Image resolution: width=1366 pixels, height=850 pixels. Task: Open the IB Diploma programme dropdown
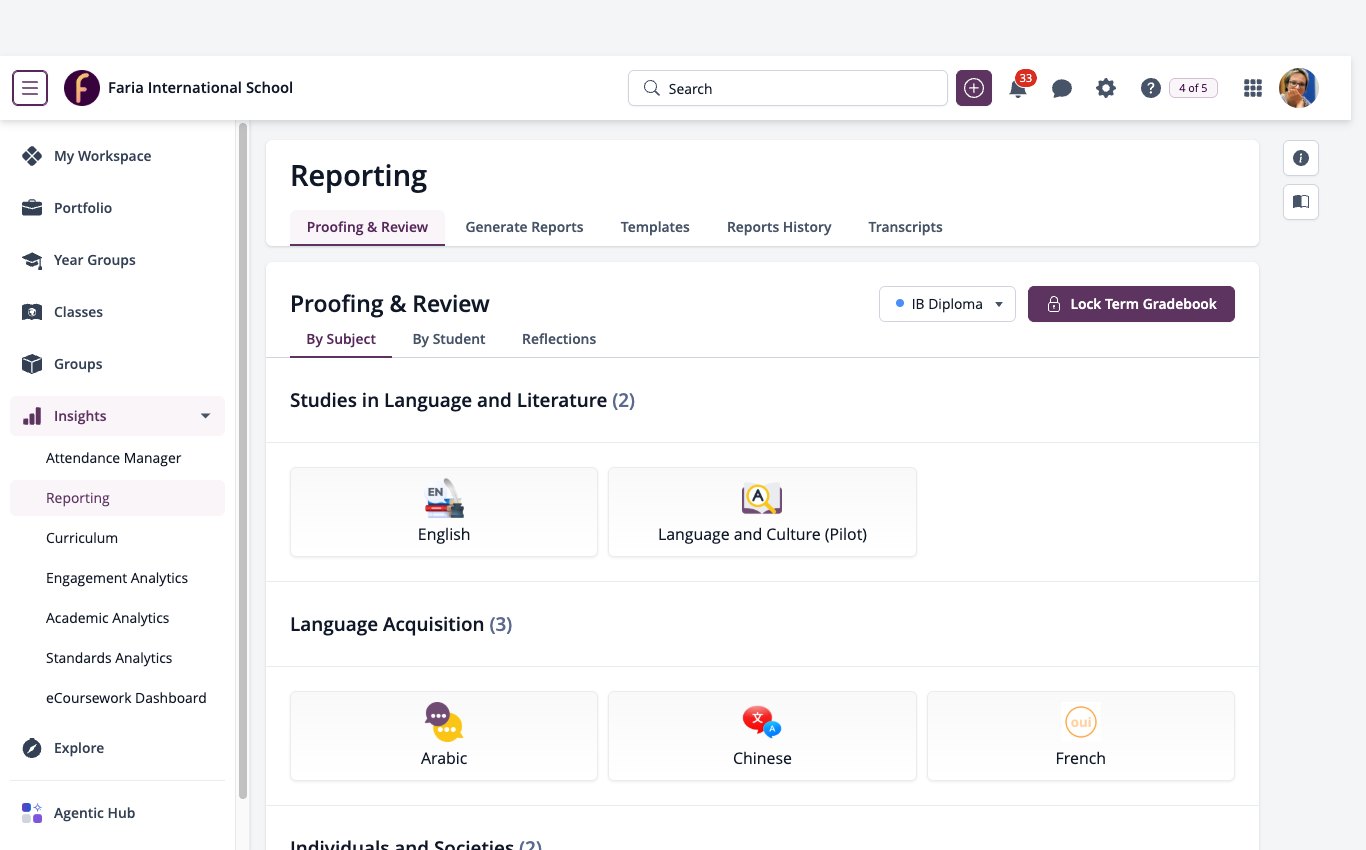click(947, 304)
